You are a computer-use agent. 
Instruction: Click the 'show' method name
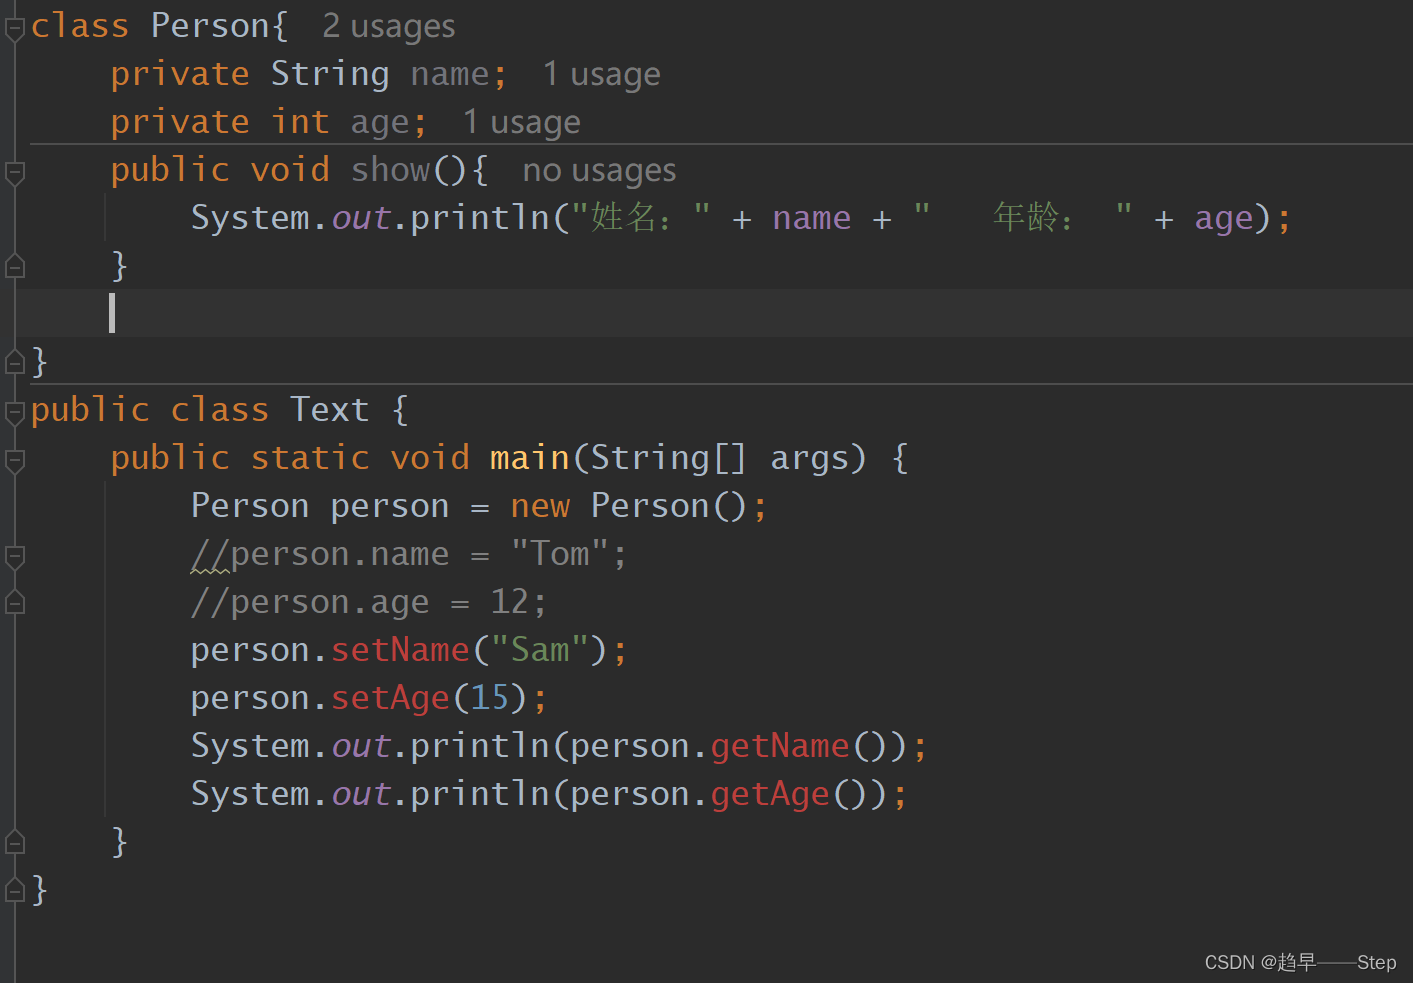point(390,170)
